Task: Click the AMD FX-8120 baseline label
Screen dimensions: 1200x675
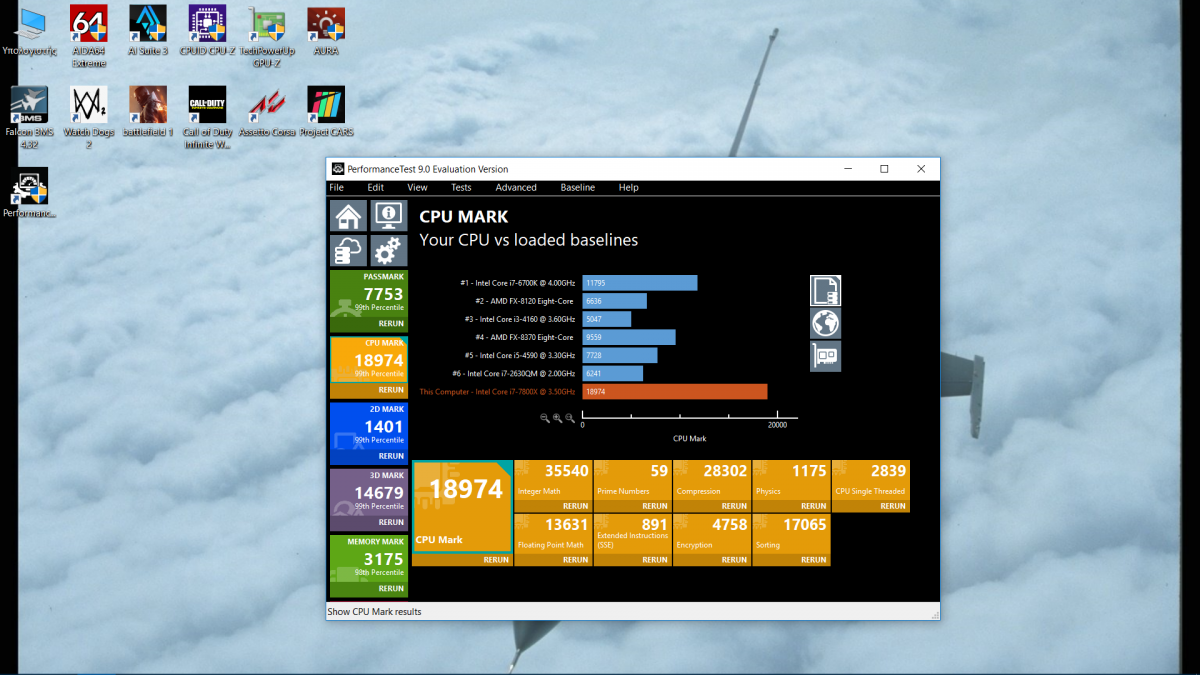Action: [524, 301]
